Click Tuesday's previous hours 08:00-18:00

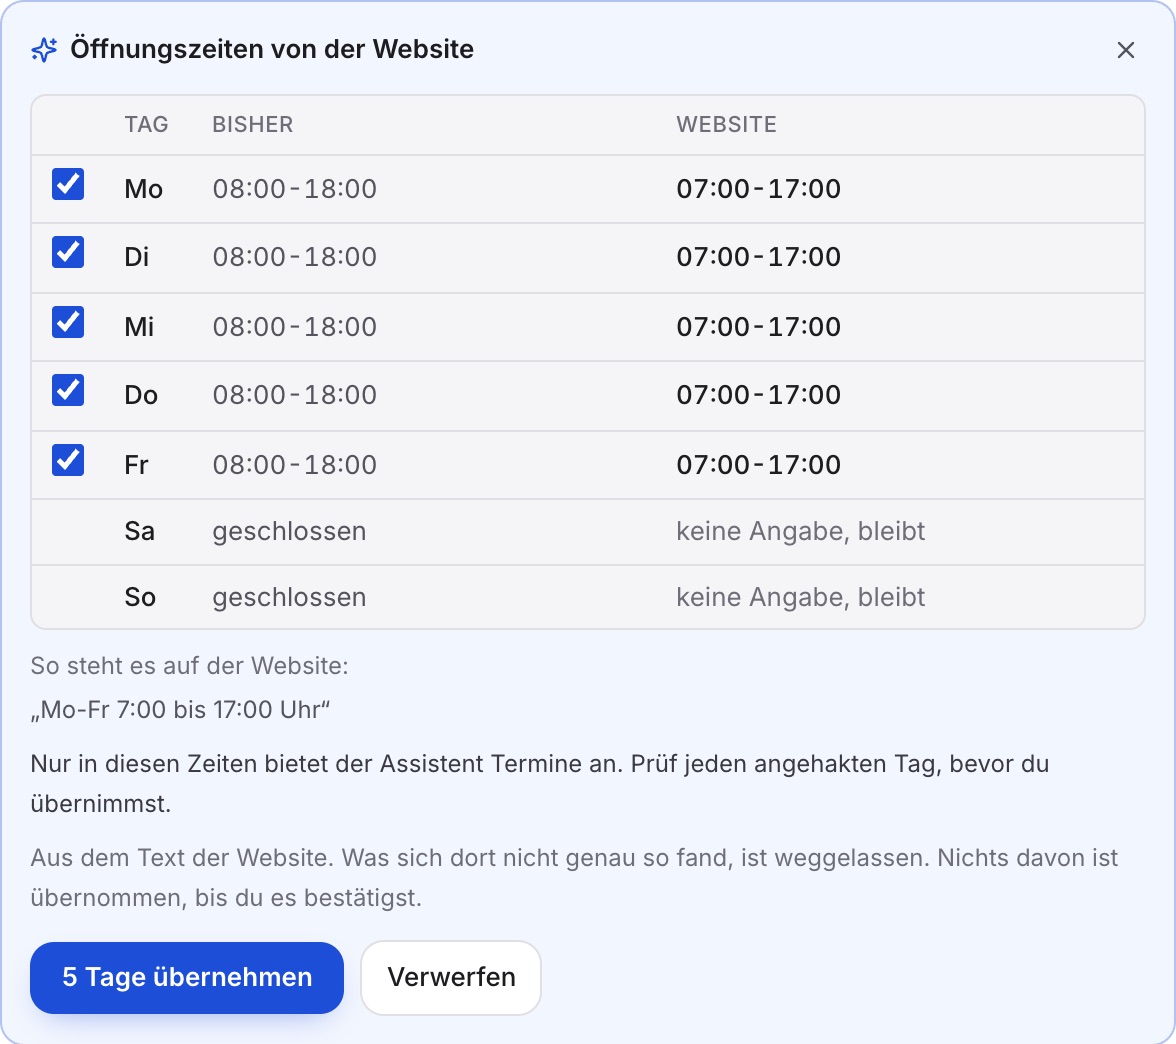coord(295,257)
